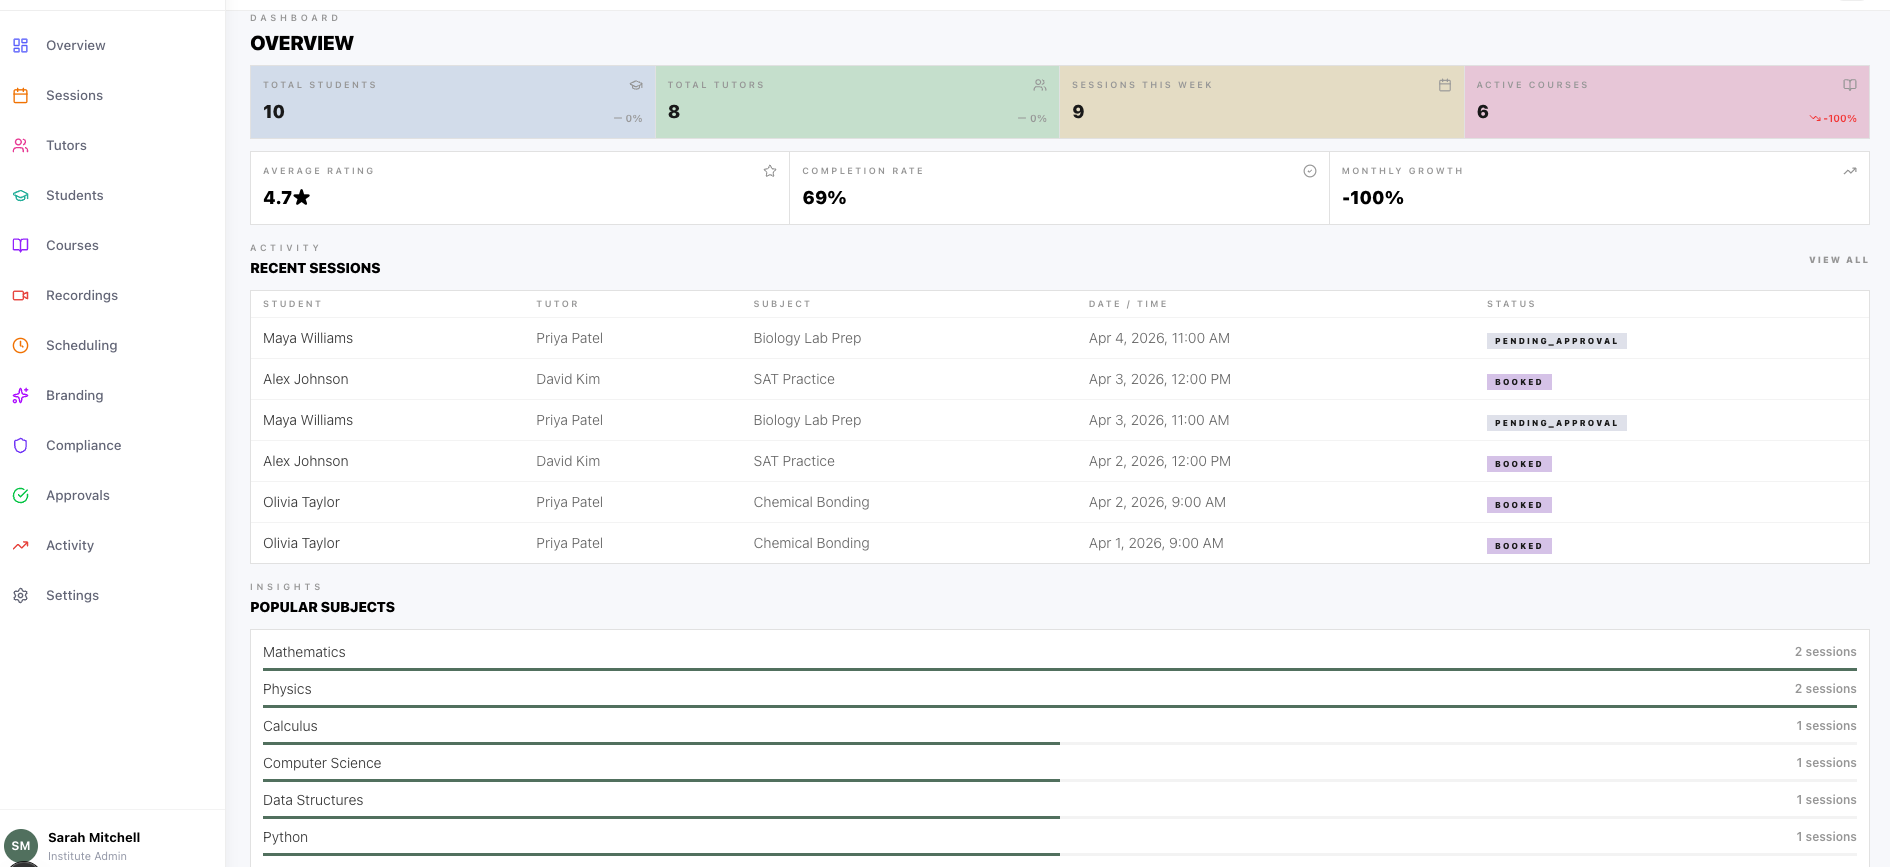Click the Overview grid icon in sidebar

pyautogui.click(x=20, y=46)
